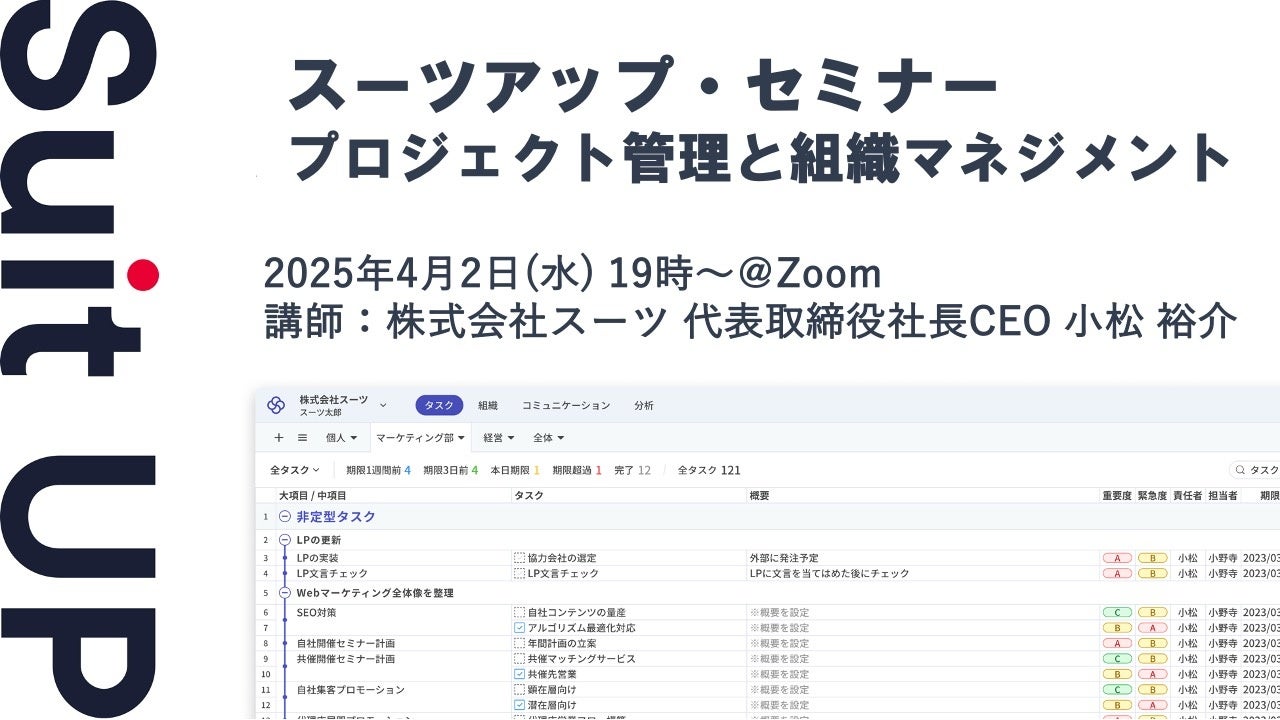The width and height of the screenshot is (1280, 720).
Task: Click 小野寺 assignee in 協力会社の選定 row
Action: 1222,558
